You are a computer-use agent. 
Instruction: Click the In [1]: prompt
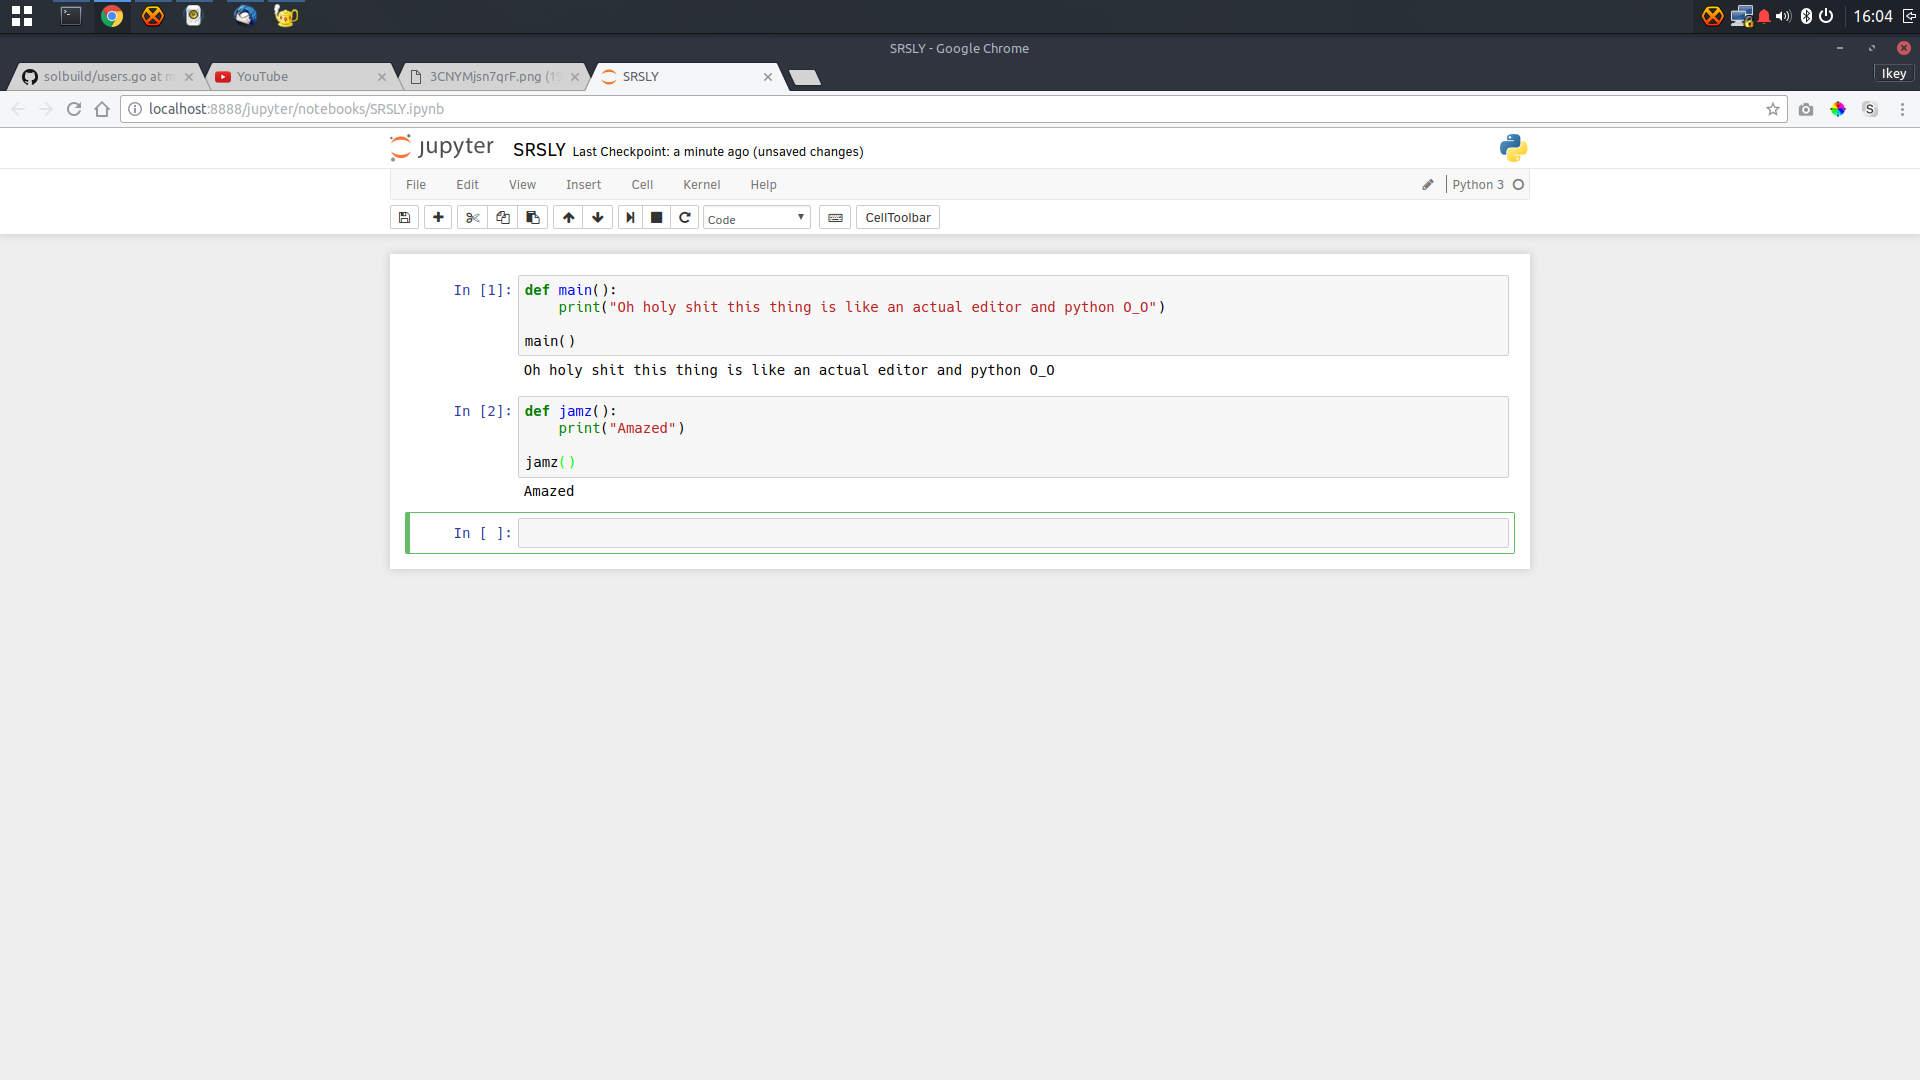[x=482, y=290]
